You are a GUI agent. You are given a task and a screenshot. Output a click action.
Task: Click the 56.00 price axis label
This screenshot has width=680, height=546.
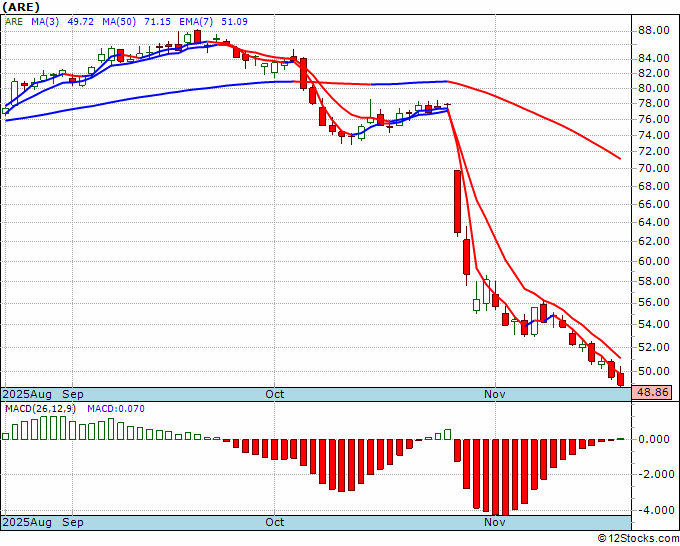654,302
